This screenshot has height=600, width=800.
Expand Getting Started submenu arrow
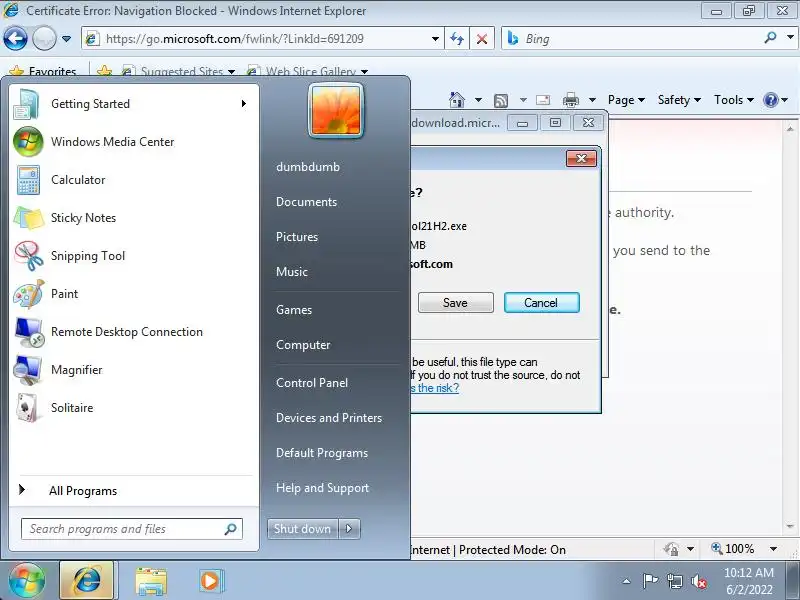(244, 104)
